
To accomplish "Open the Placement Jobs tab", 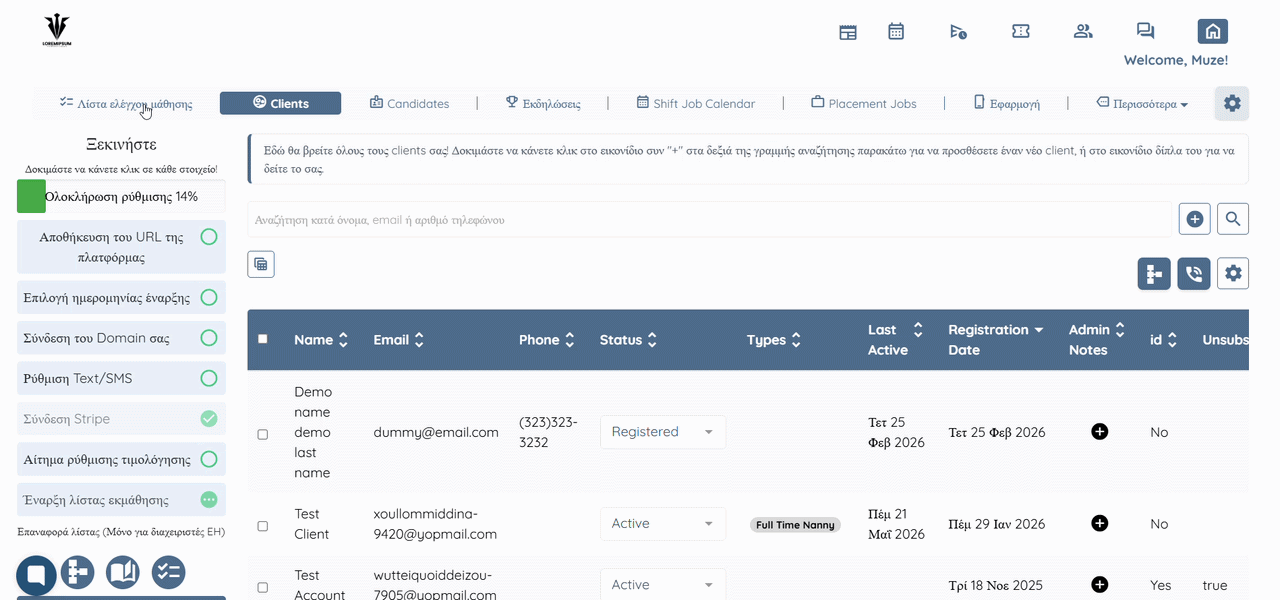I will pyautogui.click(x=863, y=103).
